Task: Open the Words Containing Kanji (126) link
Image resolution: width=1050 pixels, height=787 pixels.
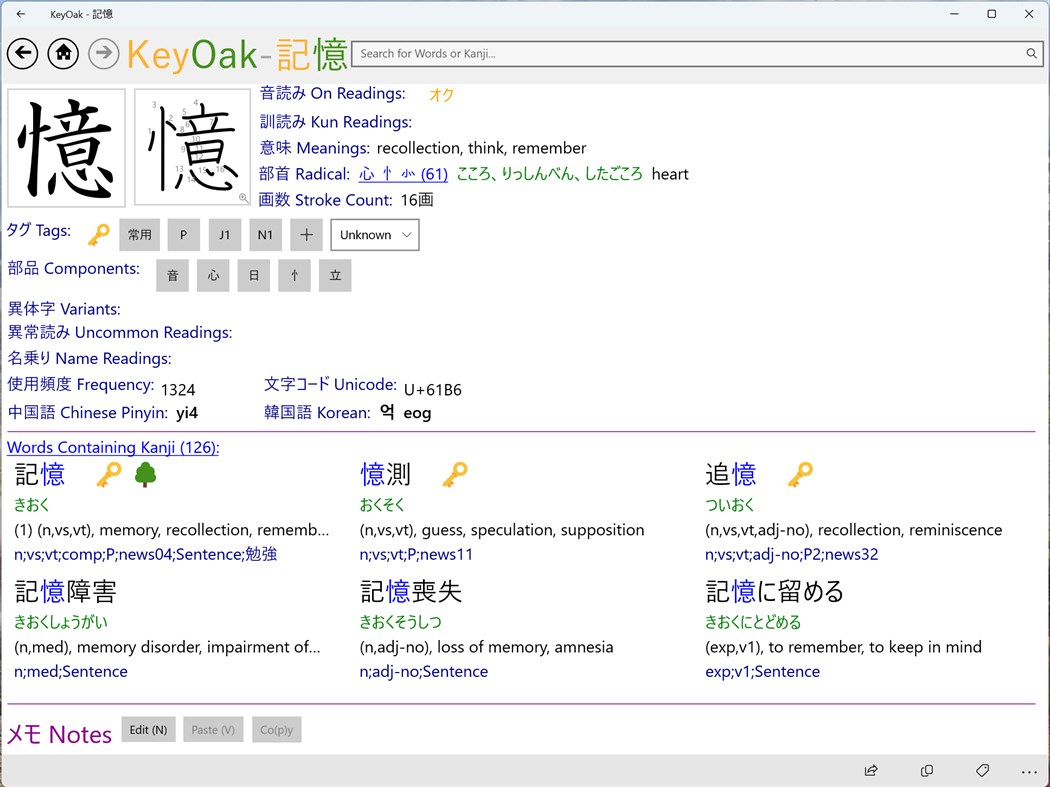Action: pyautogui.click(x=113, y=447)
